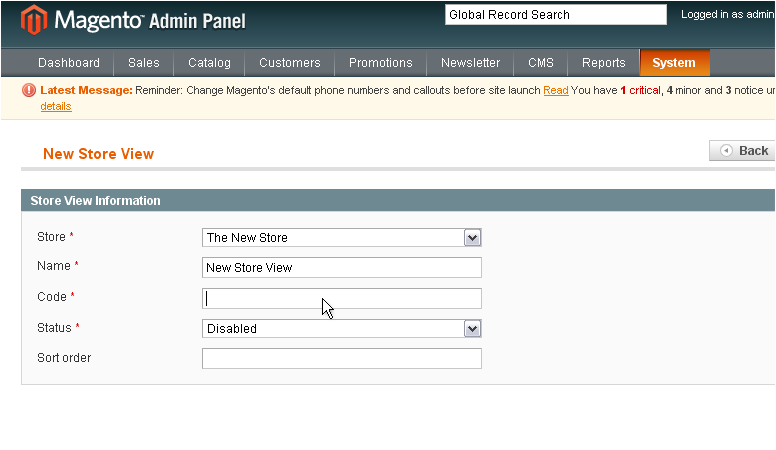Select The New Store combo box
This screenshot has width=776, height=450.
click(341, 238)
